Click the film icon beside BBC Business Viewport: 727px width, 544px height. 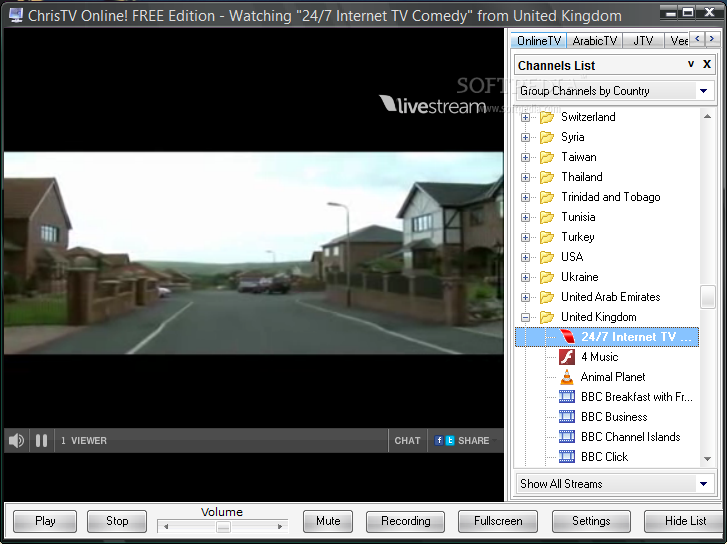(x=567, y=416)
